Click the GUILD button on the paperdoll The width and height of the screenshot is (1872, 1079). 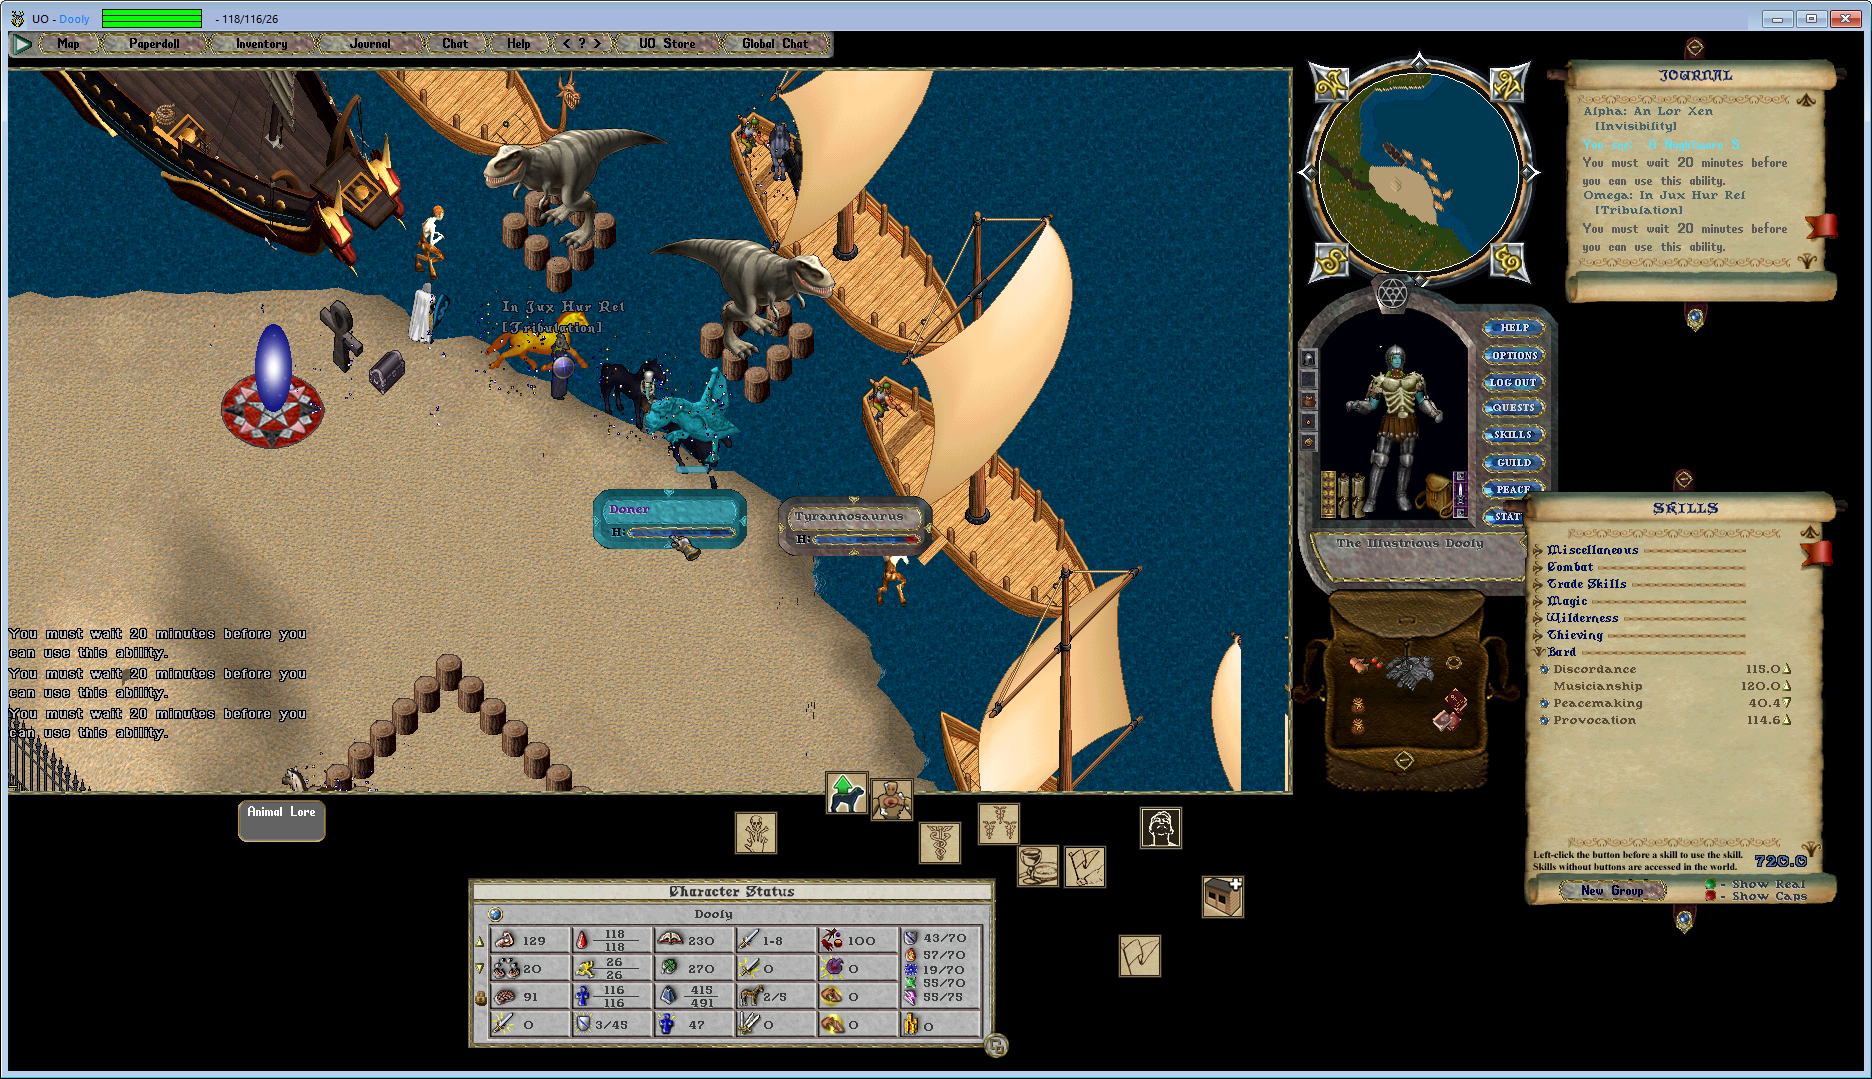tap(1514, 462)
